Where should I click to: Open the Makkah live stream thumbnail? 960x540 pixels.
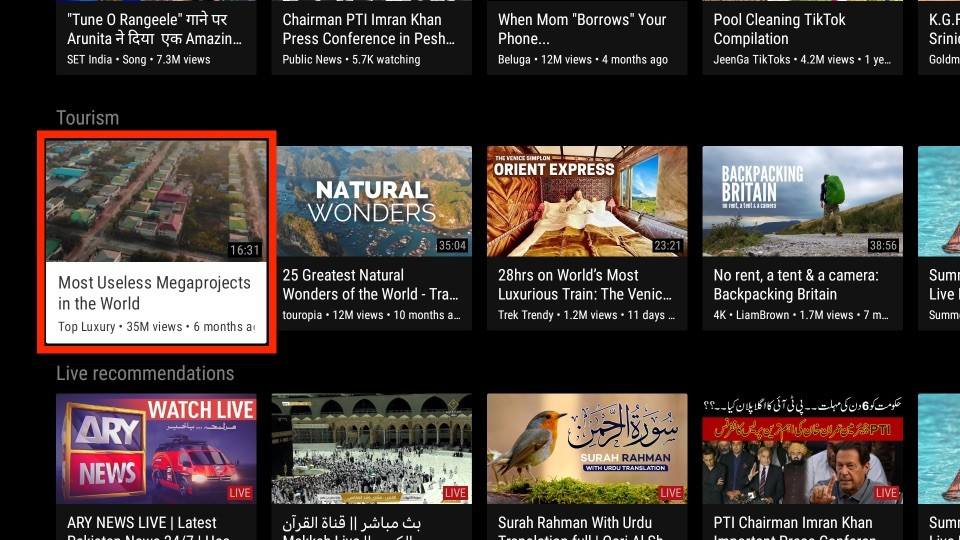coord(372,449)
